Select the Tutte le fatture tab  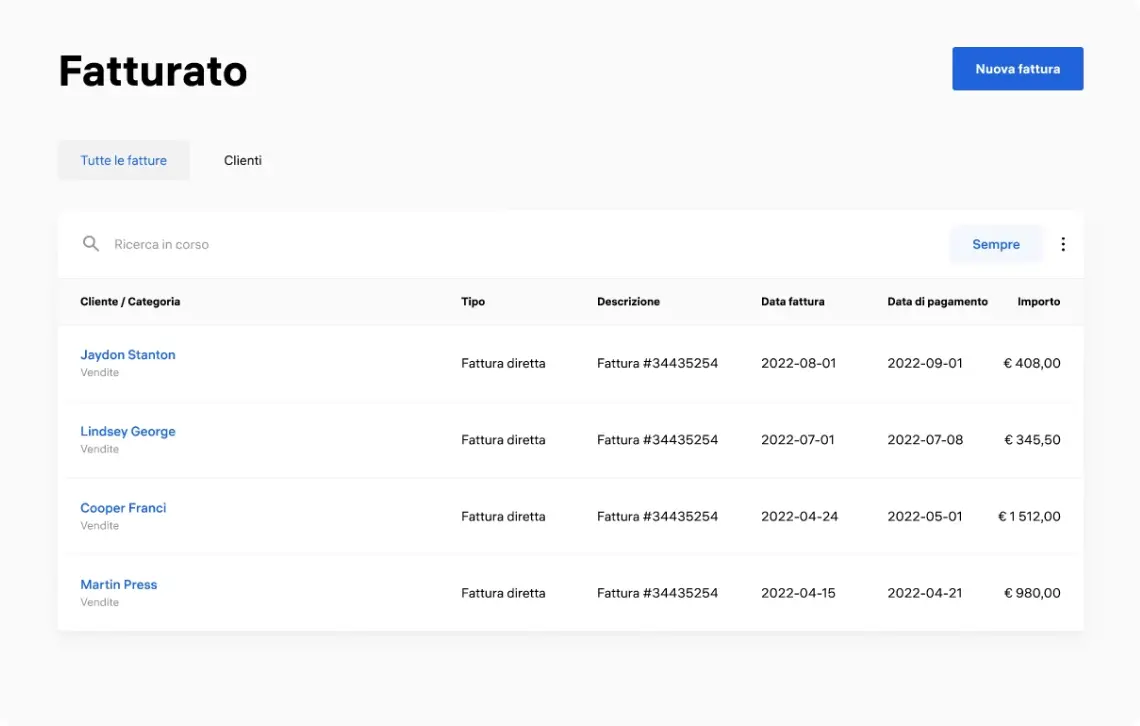(x=123, y=160)
